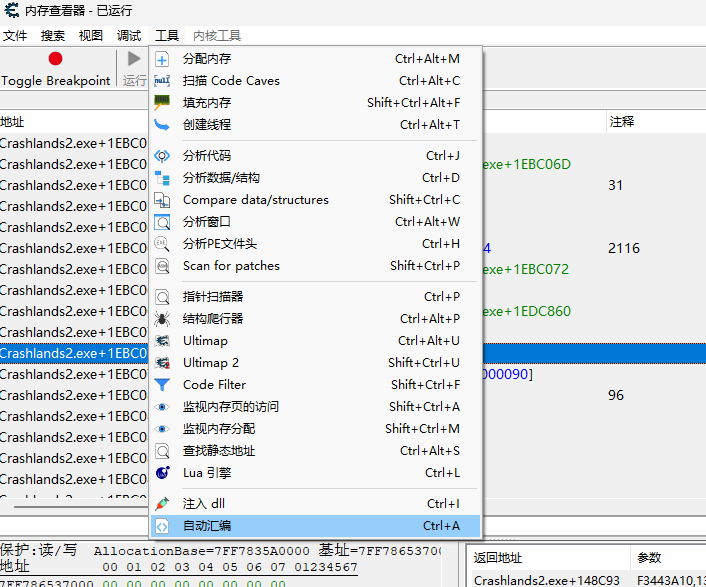Click Toggle Breakpoint toolbar label
The width and height of the screenshot is (706, 587).
(55, 81)
